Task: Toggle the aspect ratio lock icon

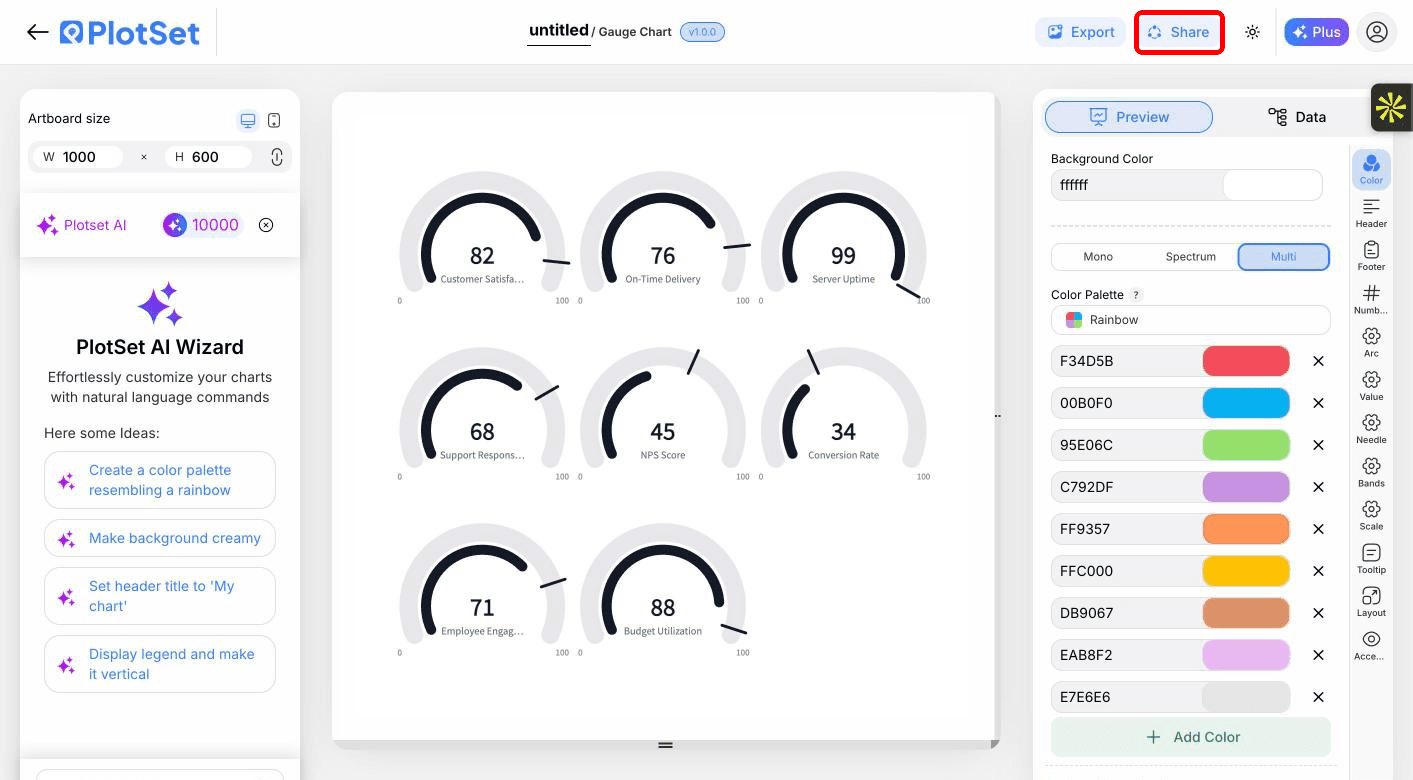Action: click(x=277, y=157)
